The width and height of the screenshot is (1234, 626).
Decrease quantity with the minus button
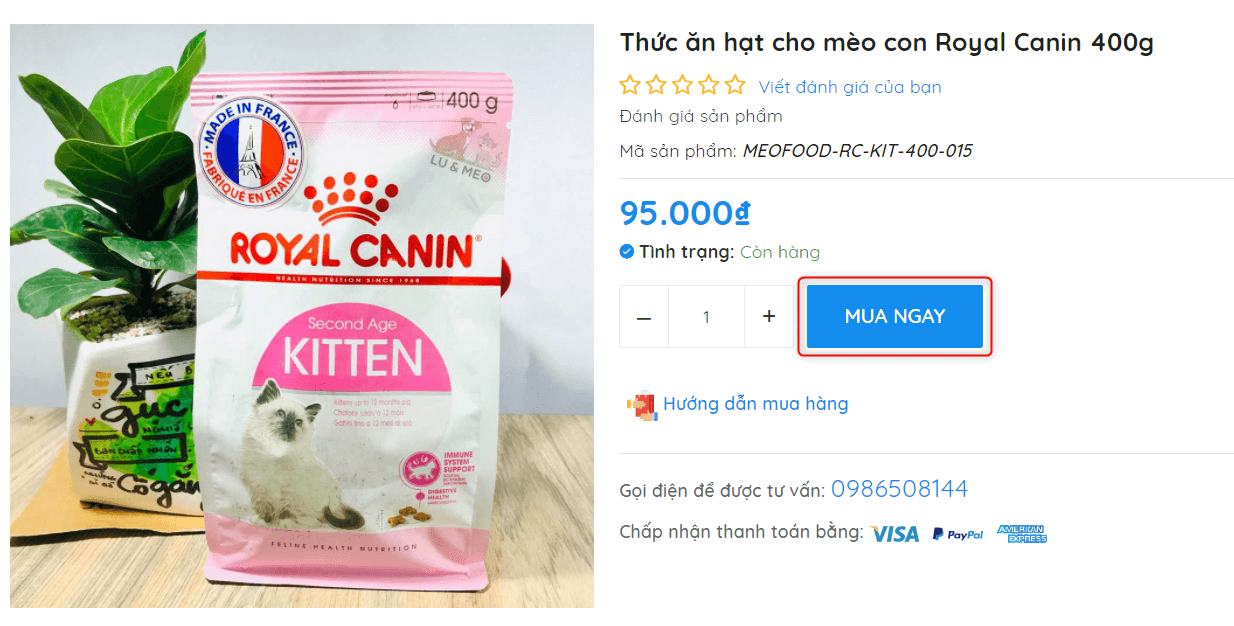644,317
